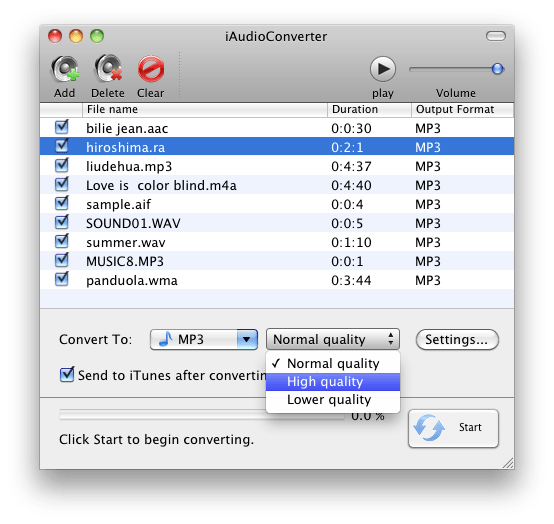Play the selected audio file
This screenshot has height=524, width=554.
tap(383, 69)
